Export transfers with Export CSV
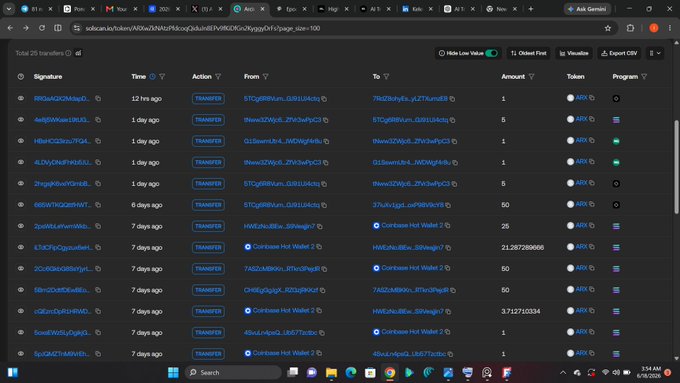The height and width of the screenshot is (383, 680). 619,53
